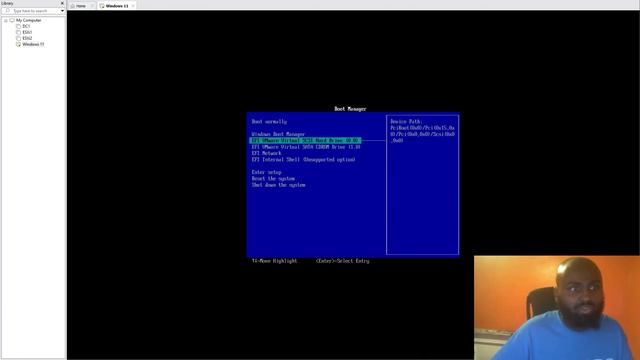Click the Library search input field
The height and width of the screenshot is (360, 640).
(32, 11)
